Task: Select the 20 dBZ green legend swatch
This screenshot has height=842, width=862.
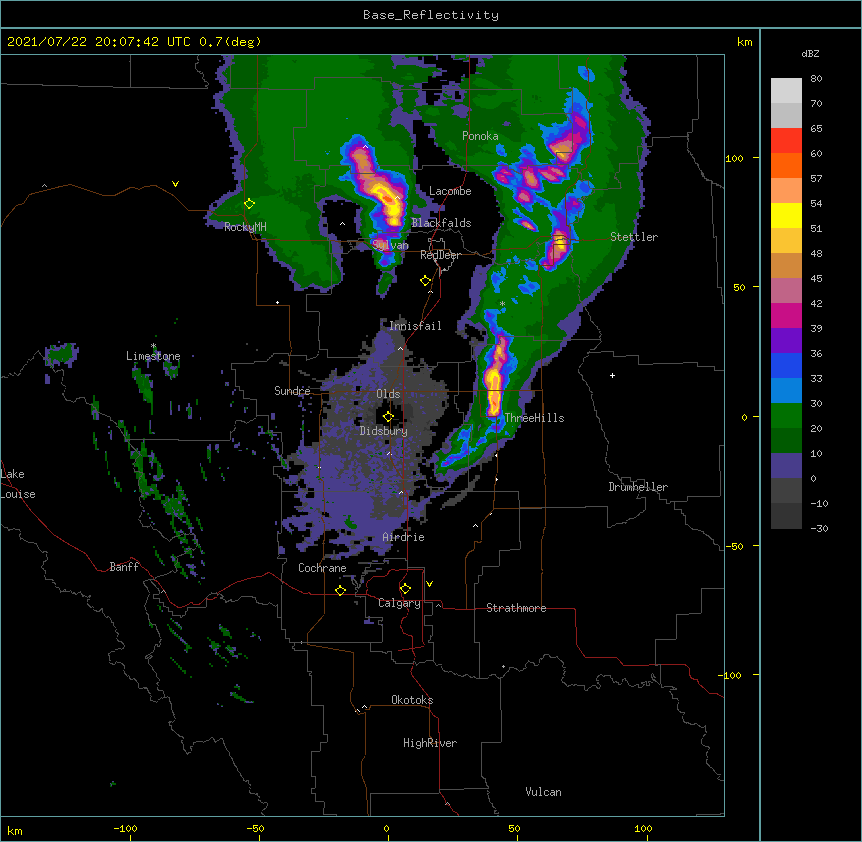Action: point(786,416)
